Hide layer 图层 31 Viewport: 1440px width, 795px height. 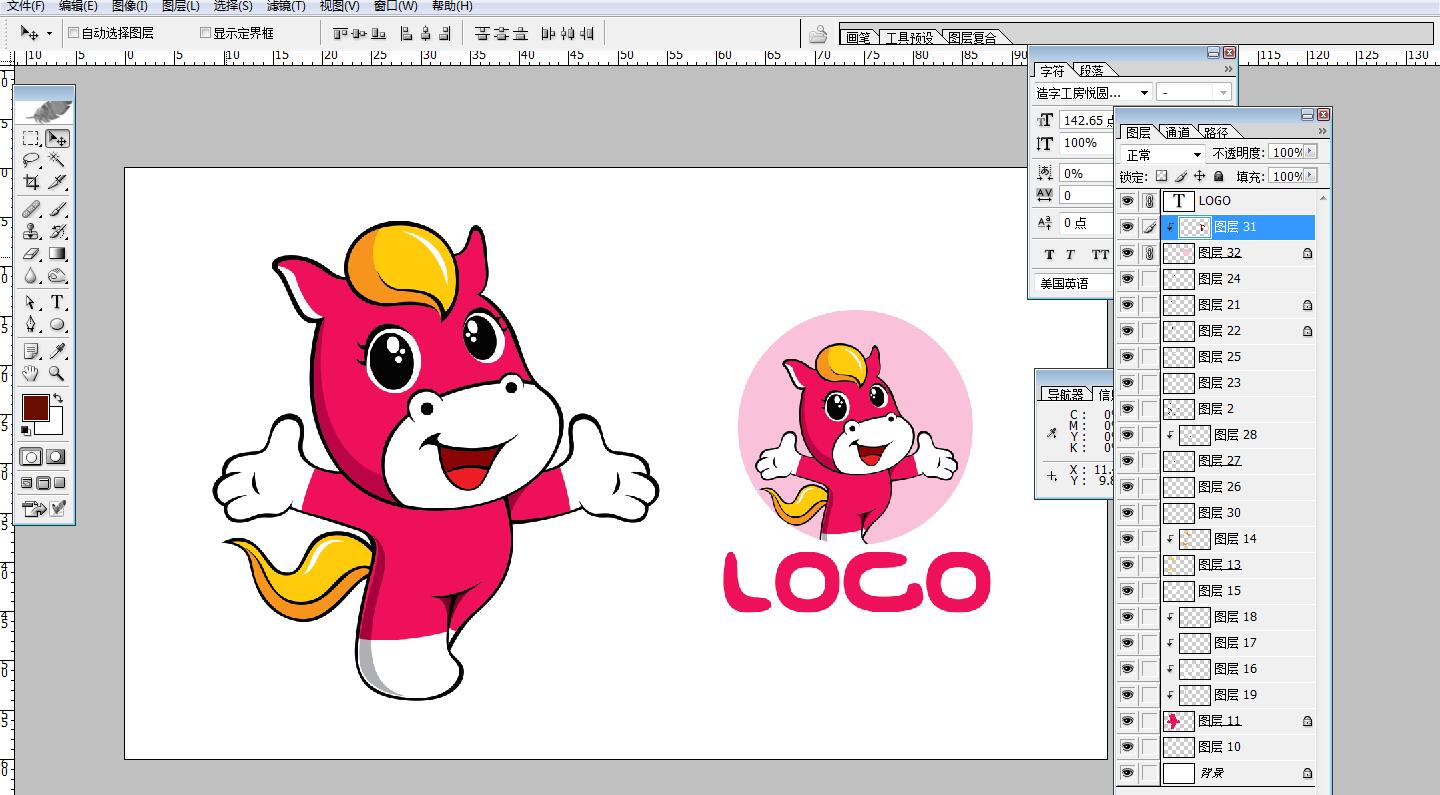click(x=1127, y=227)
